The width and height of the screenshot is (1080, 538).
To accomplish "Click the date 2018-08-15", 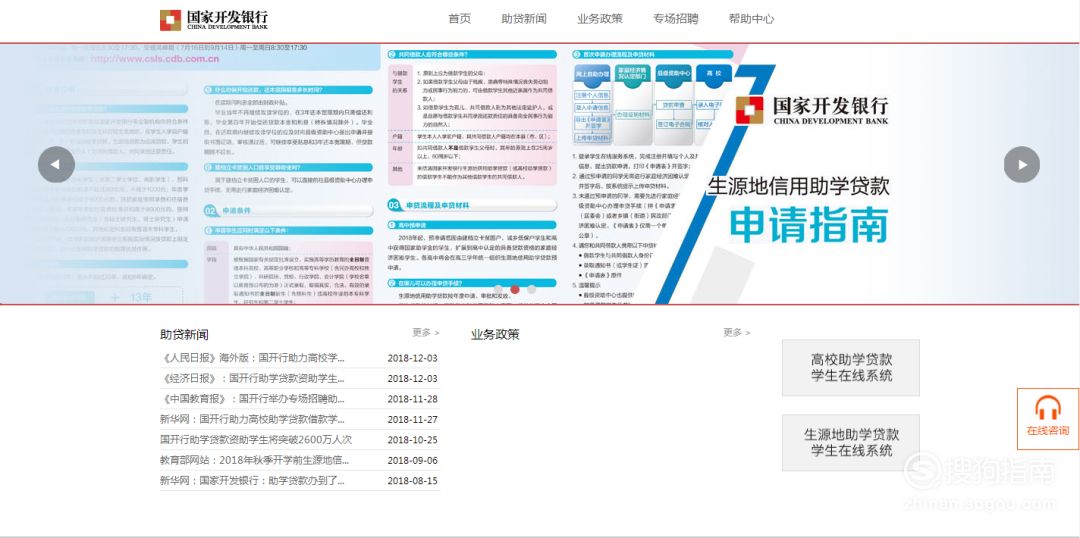I will (413, 480).
